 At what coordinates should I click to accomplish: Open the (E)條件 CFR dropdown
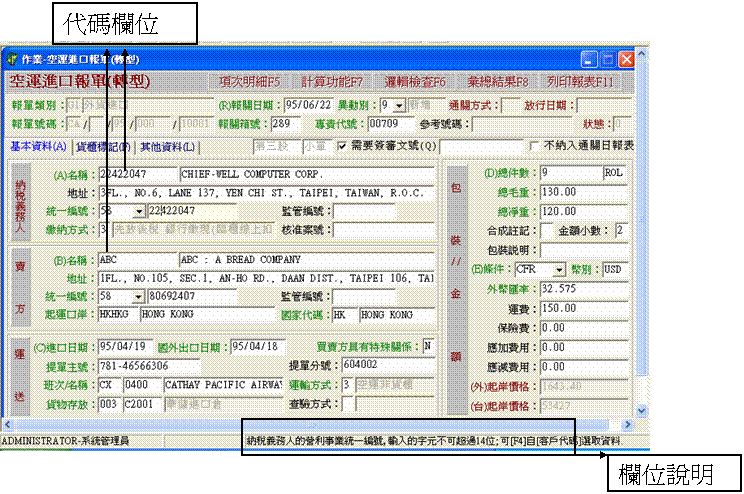point(559,270)
